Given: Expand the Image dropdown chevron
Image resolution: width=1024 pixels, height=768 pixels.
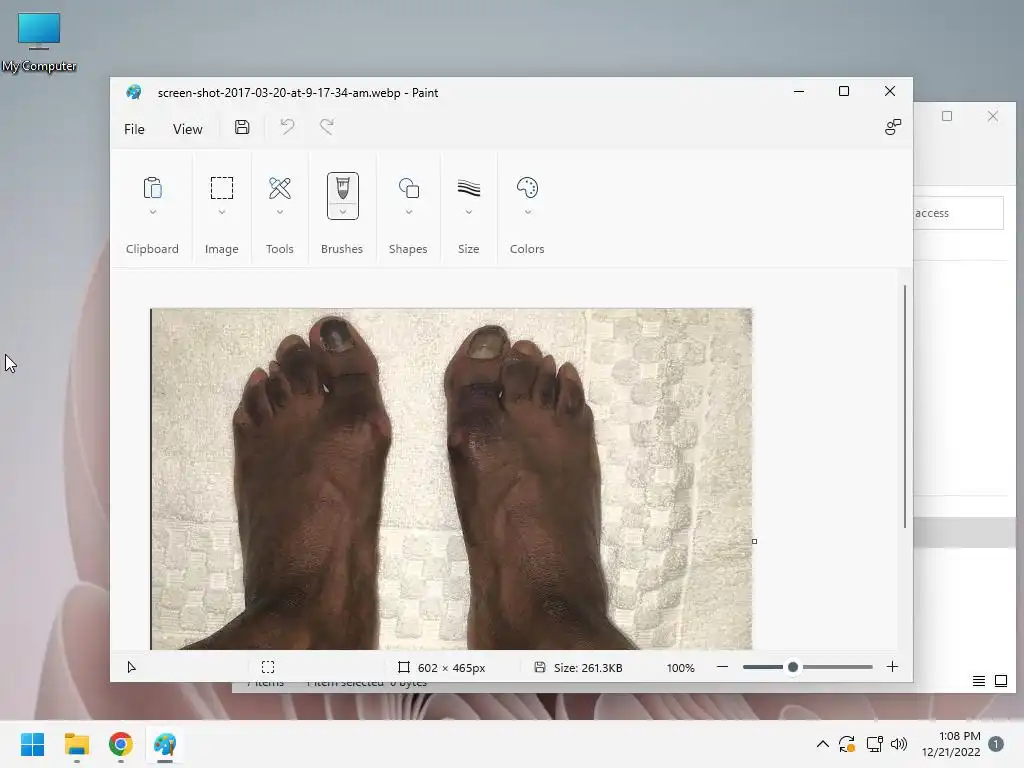Looking at the screenshot, I should tap(221, 212).
